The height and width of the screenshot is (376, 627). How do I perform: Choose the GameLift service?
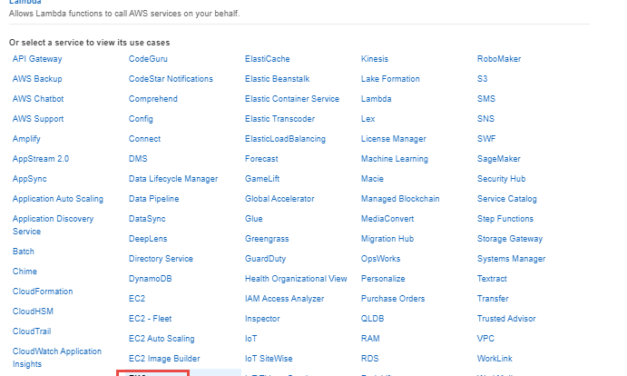(262, 179)
